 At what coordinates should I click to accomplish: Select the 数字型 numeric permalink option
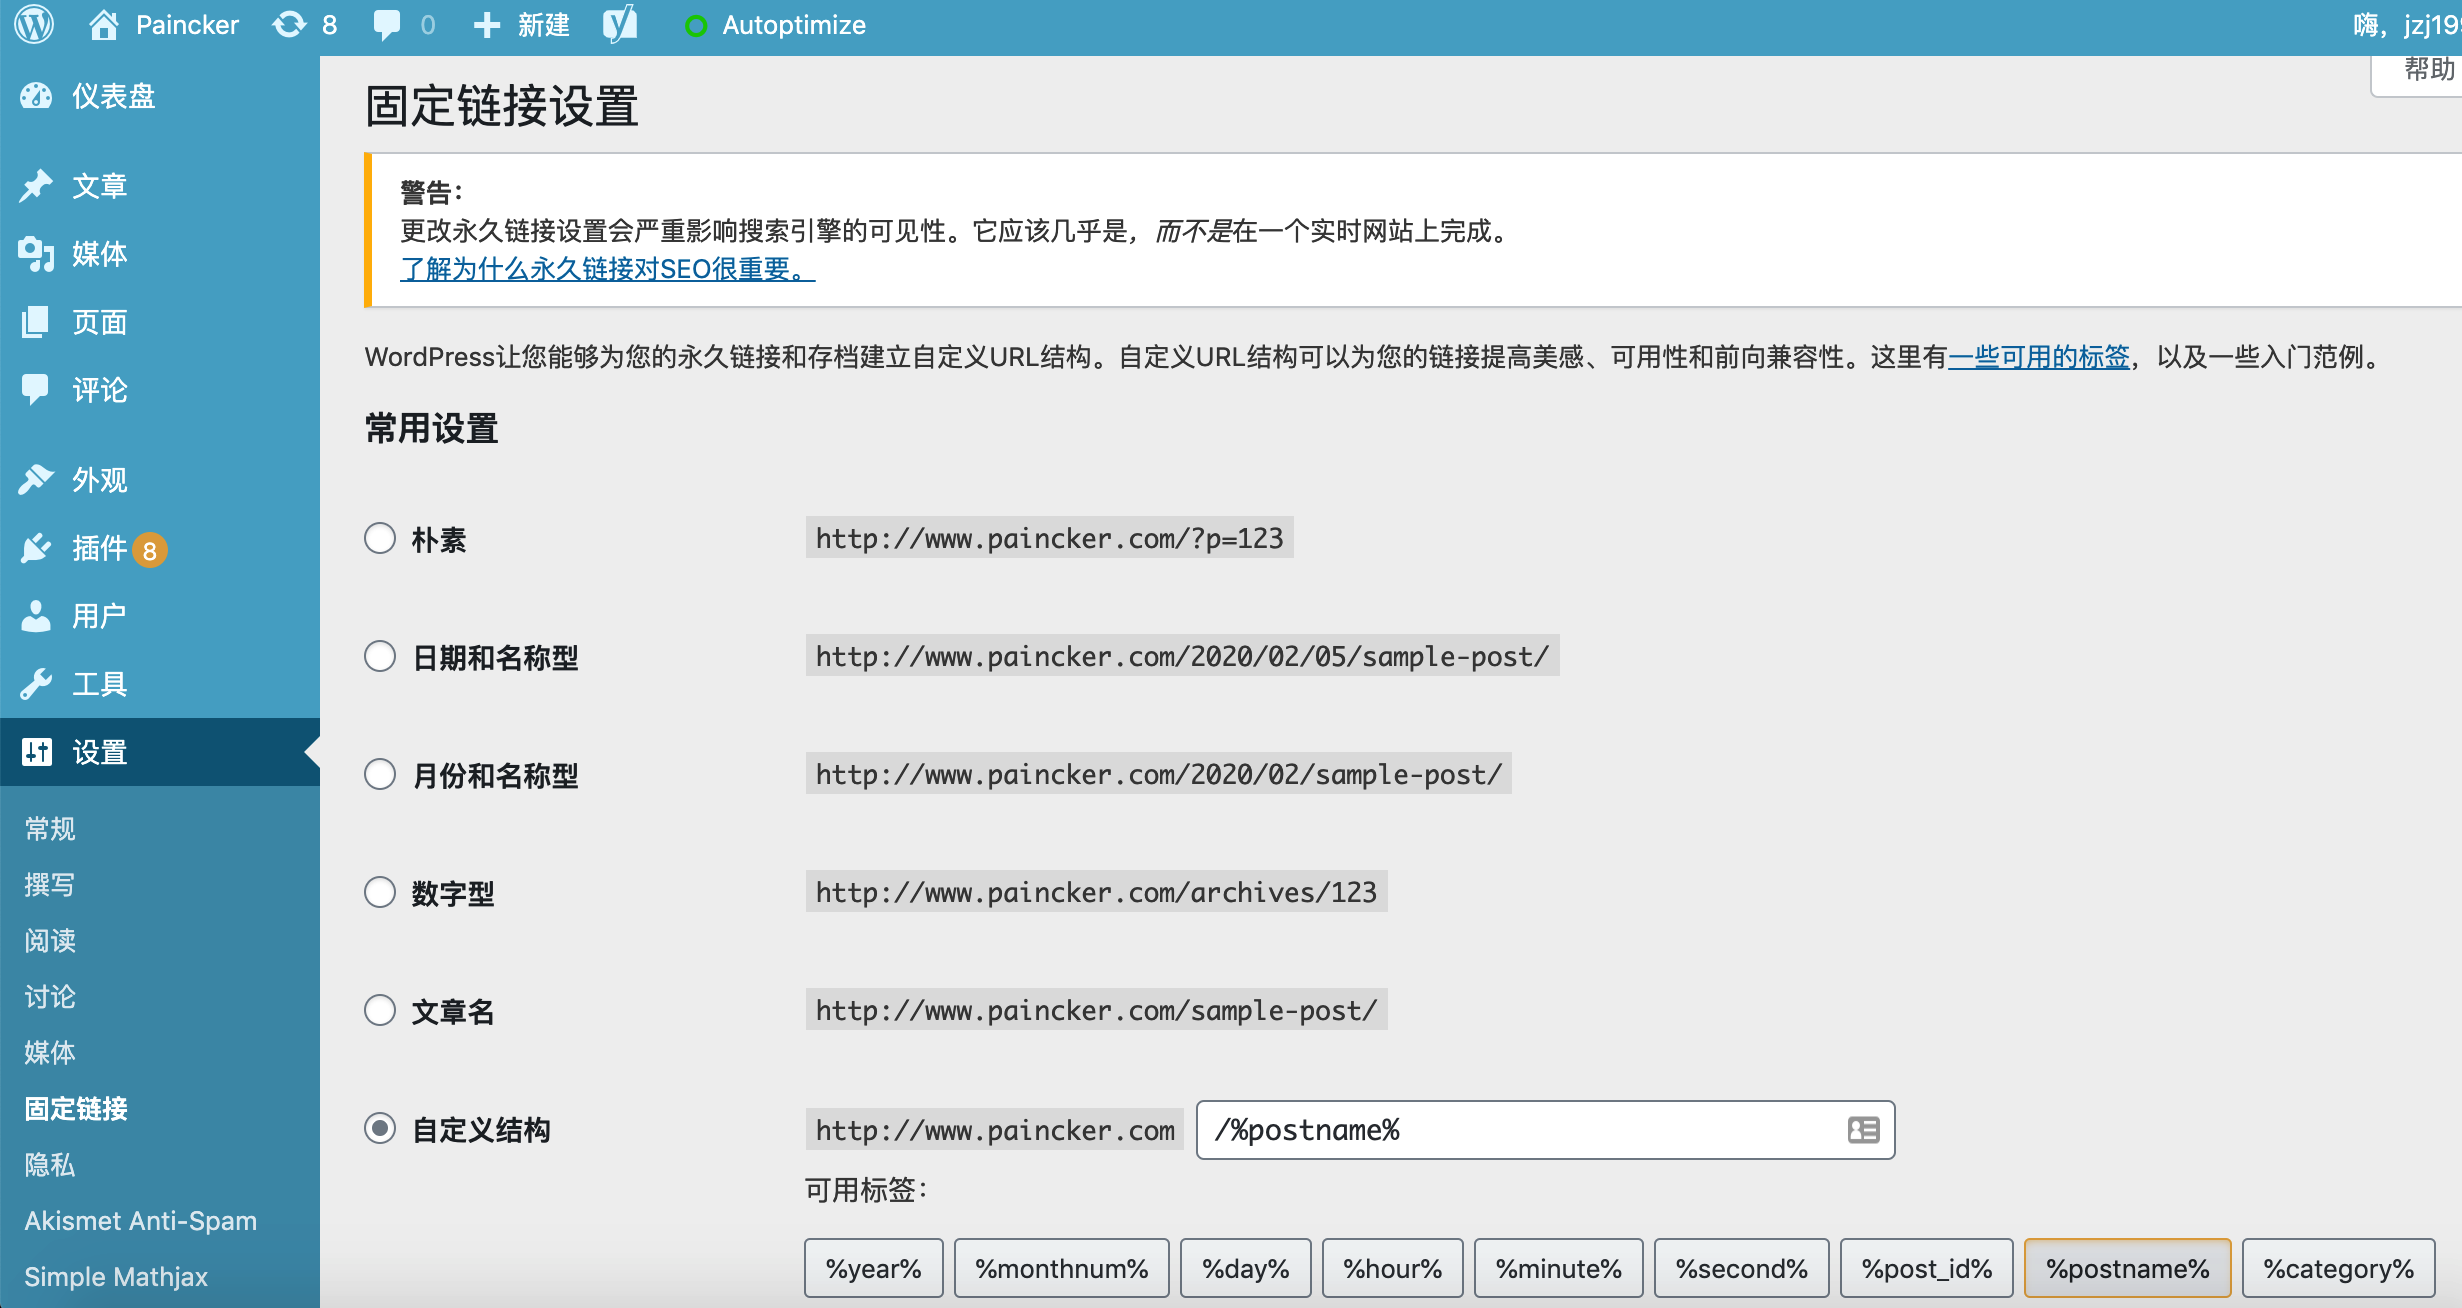pyautogui.click(x=380, y=892)
